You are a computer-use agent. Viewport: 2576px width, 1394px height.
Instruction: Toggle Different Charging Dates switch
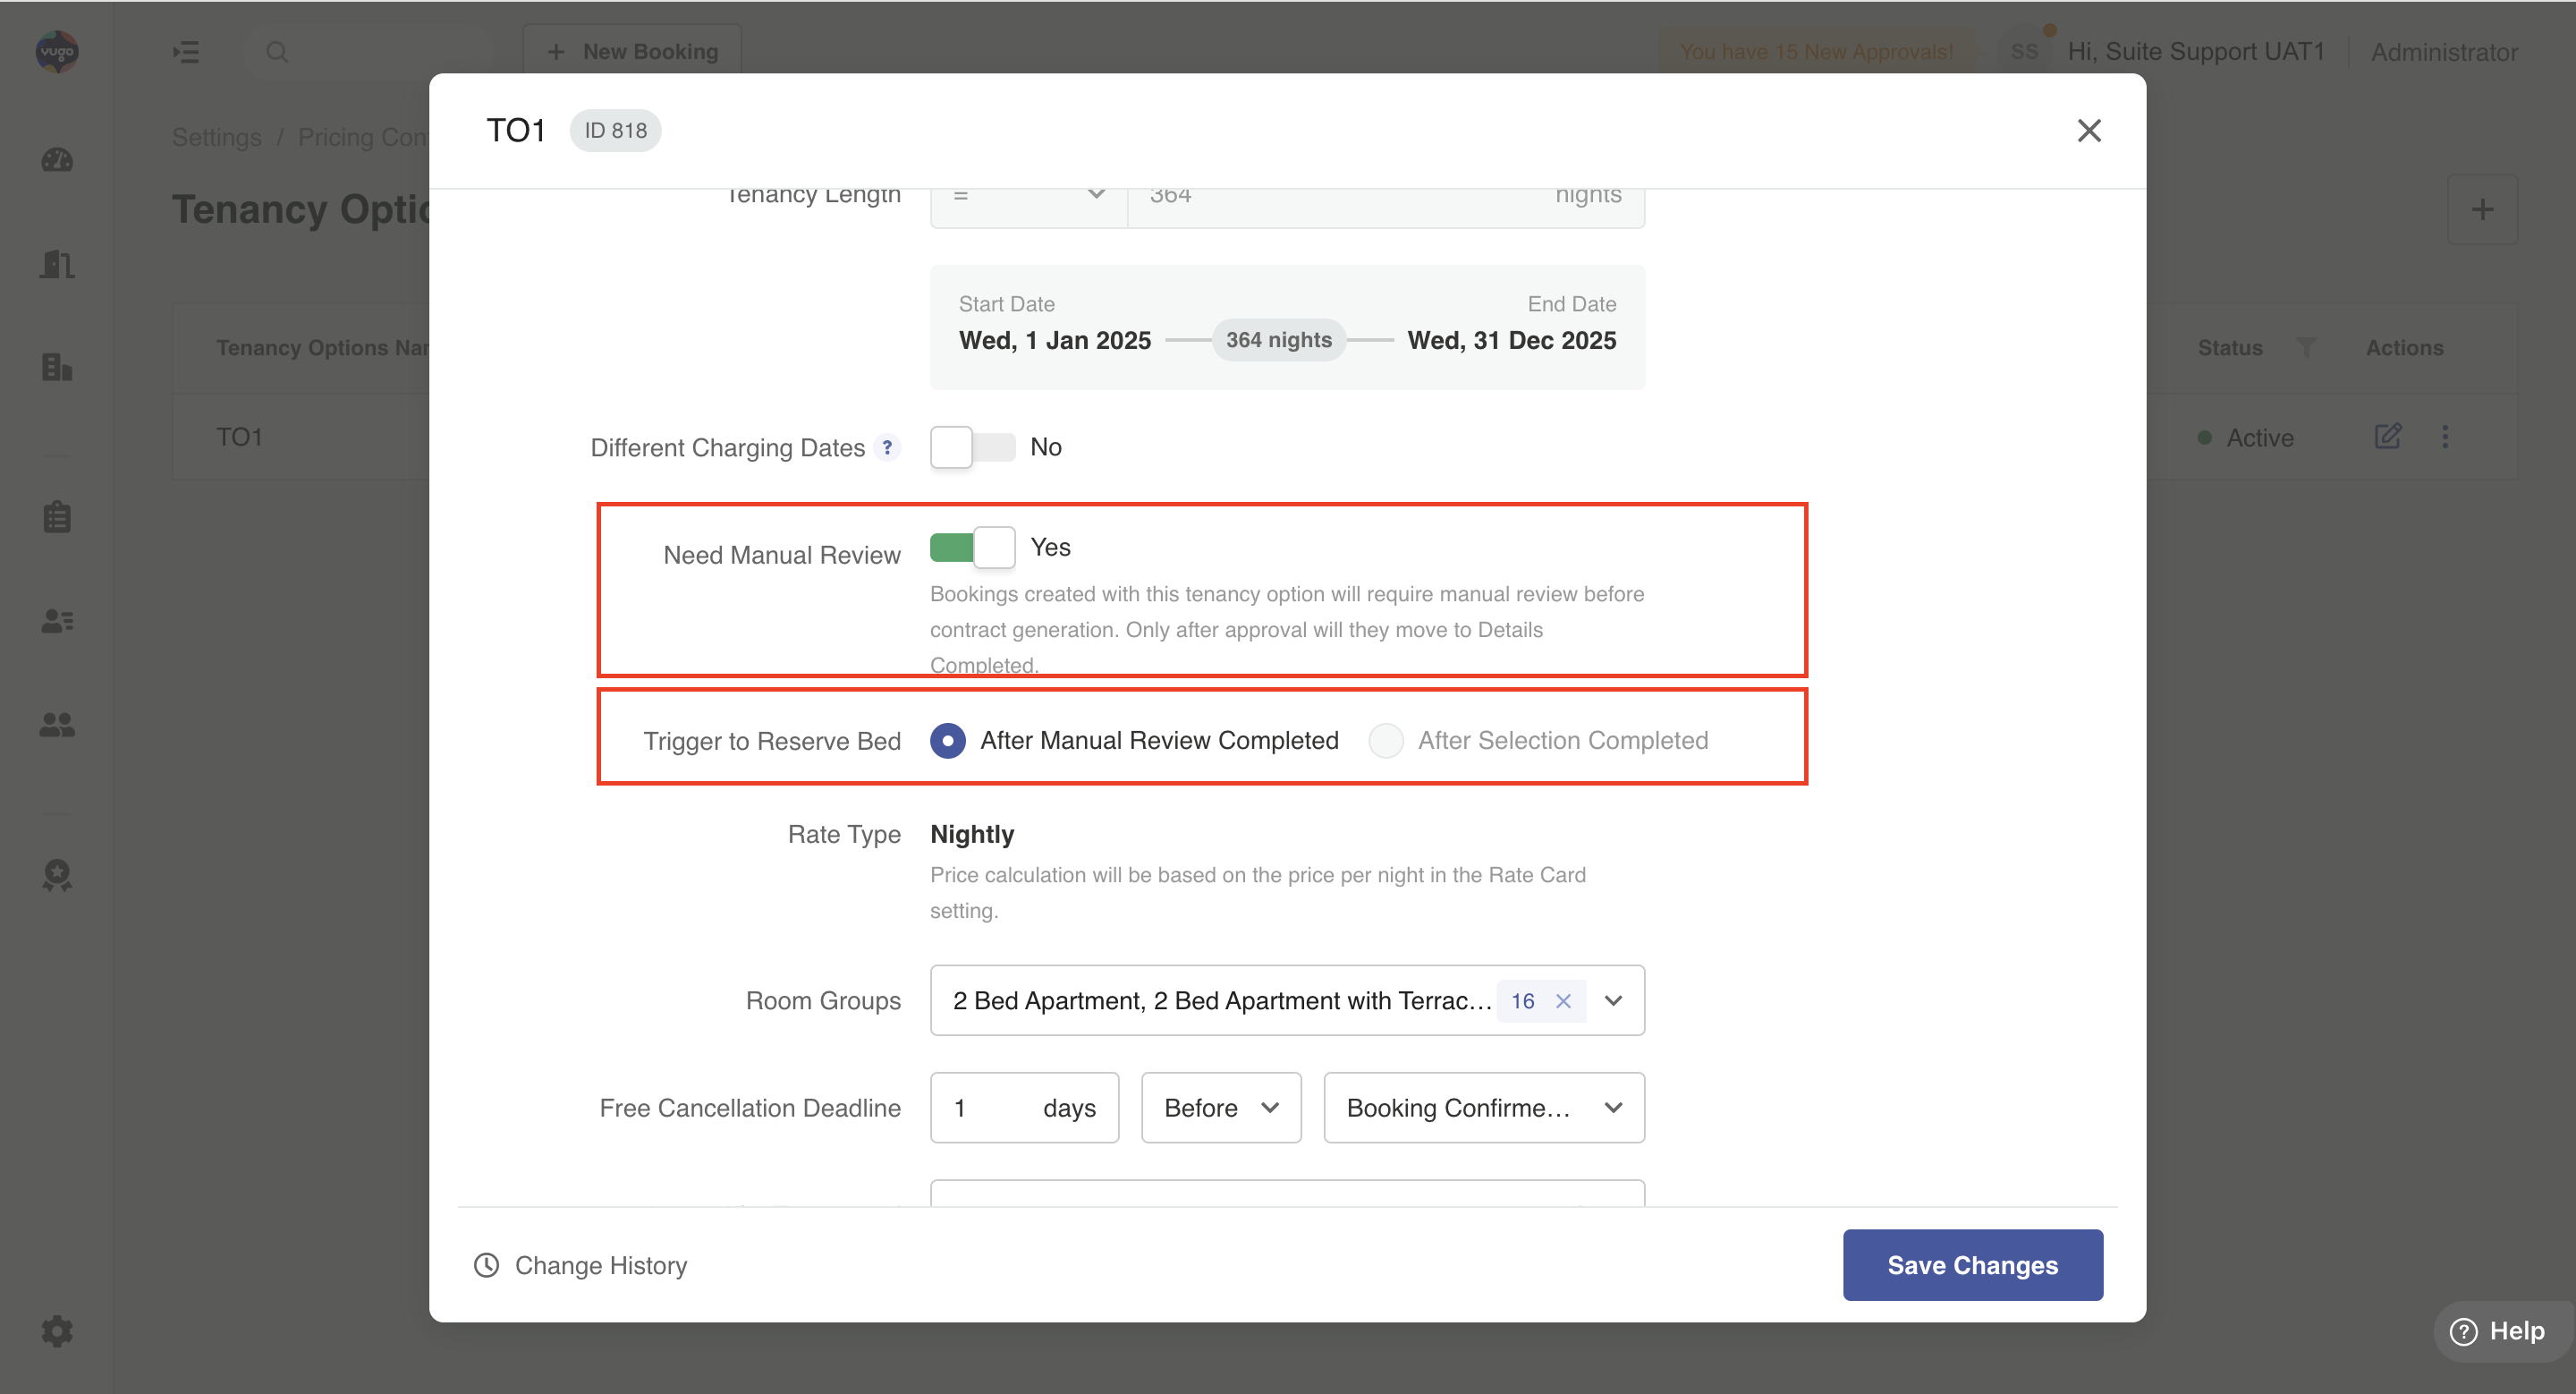pyautogui.click(x=972, y=447)
